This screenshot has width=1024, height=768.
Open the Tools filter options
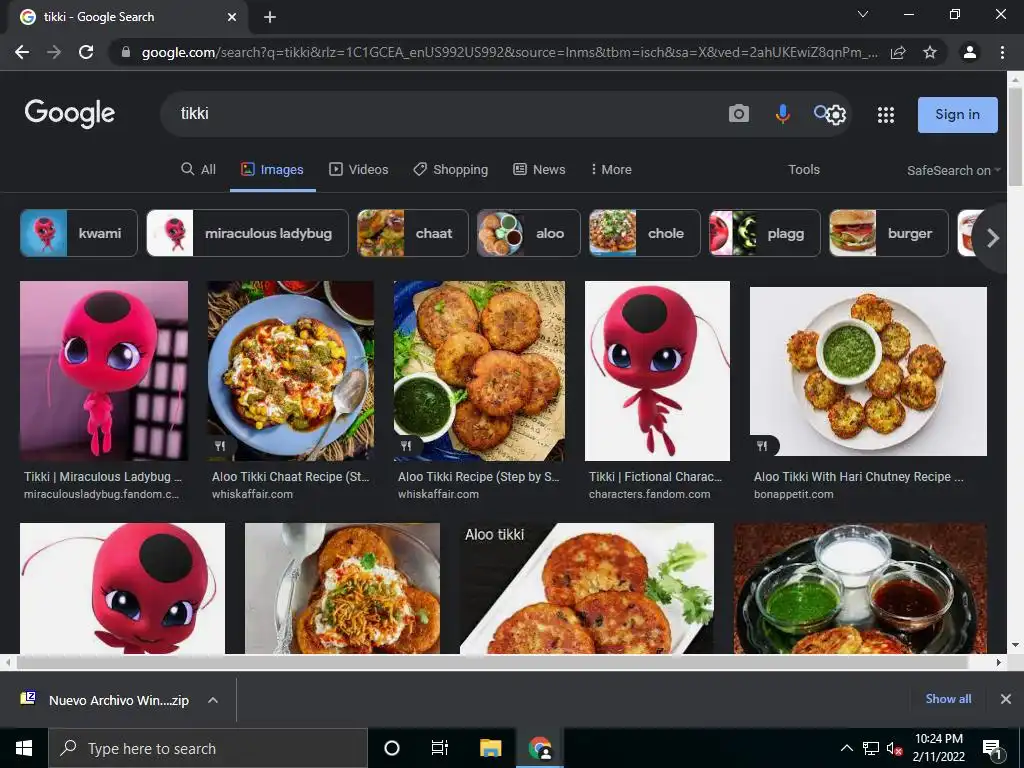click(804, 170)
